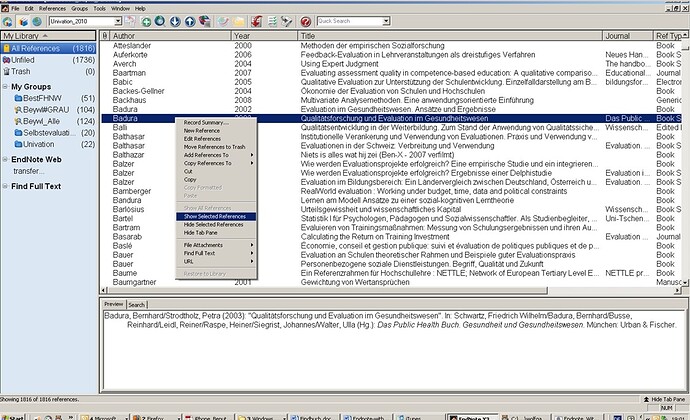Switch to the Search tab
The height and width of the screenshot is (420, 690).
click(136, 305)
